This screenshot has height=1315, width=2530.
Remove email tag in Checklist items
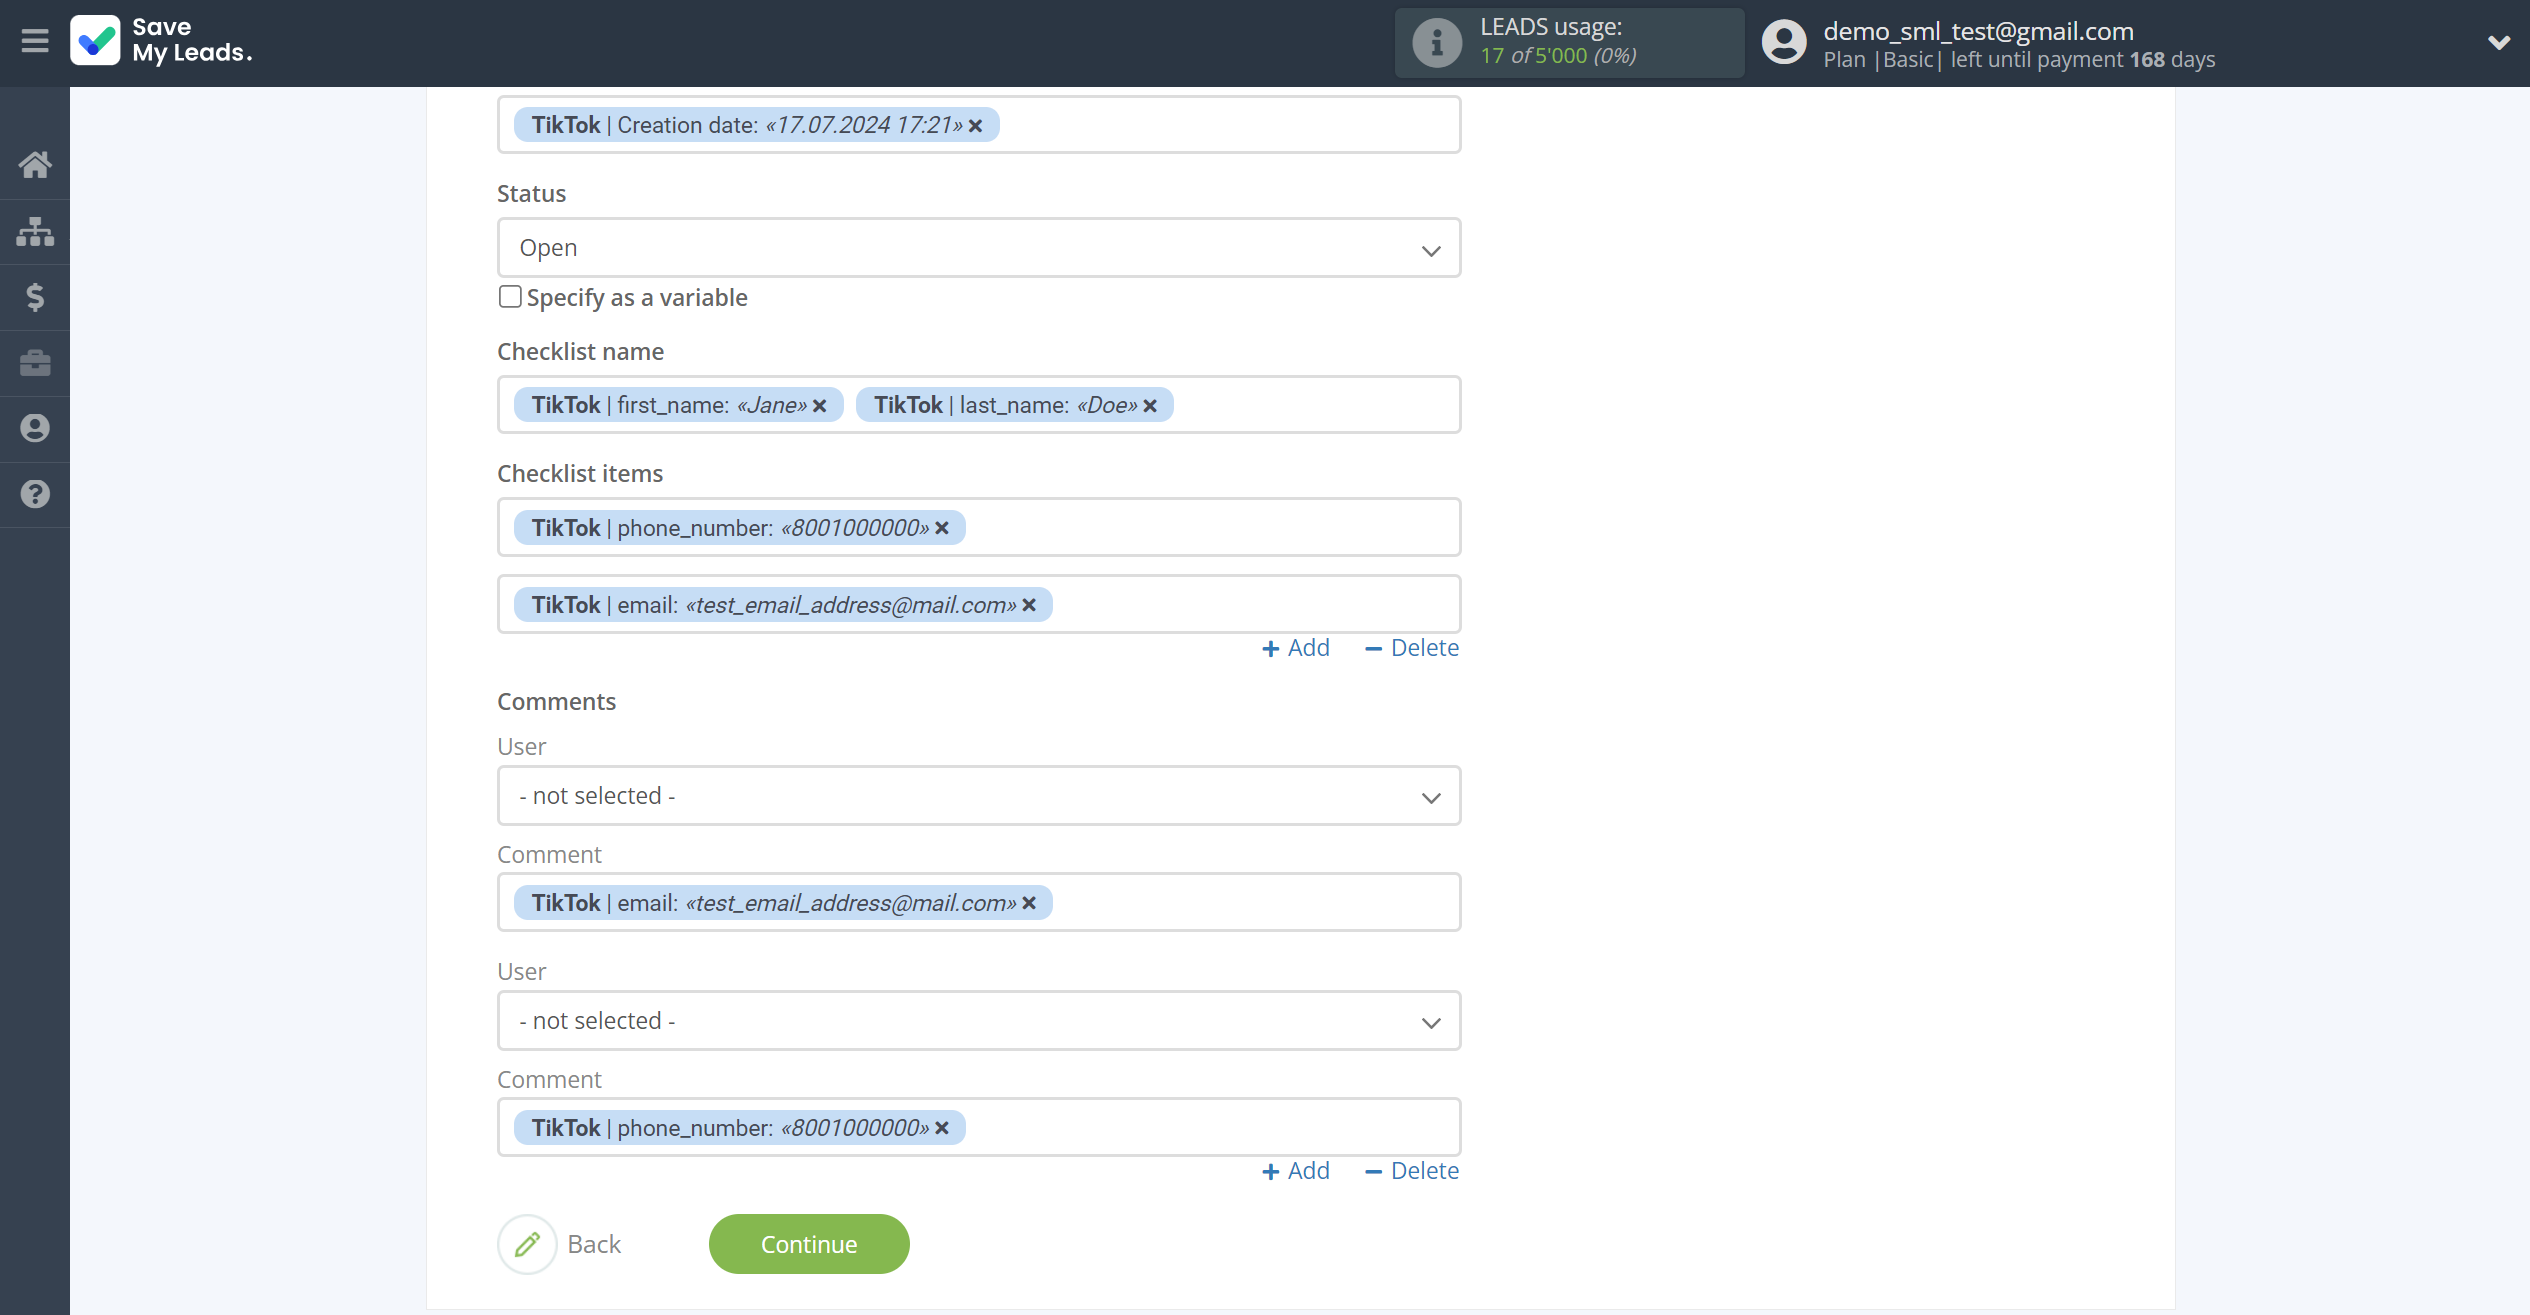[1029, 605]
